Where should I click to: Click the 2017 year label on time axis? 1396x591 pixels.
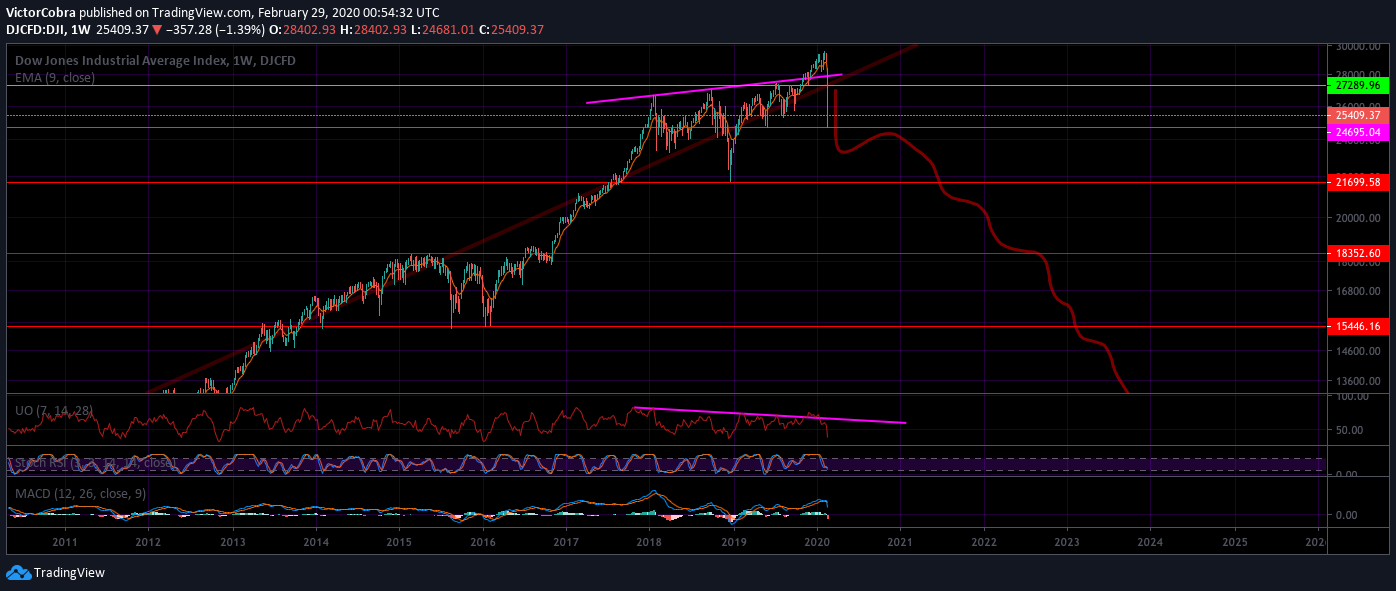pyautogui.click(x=567, y=542)
